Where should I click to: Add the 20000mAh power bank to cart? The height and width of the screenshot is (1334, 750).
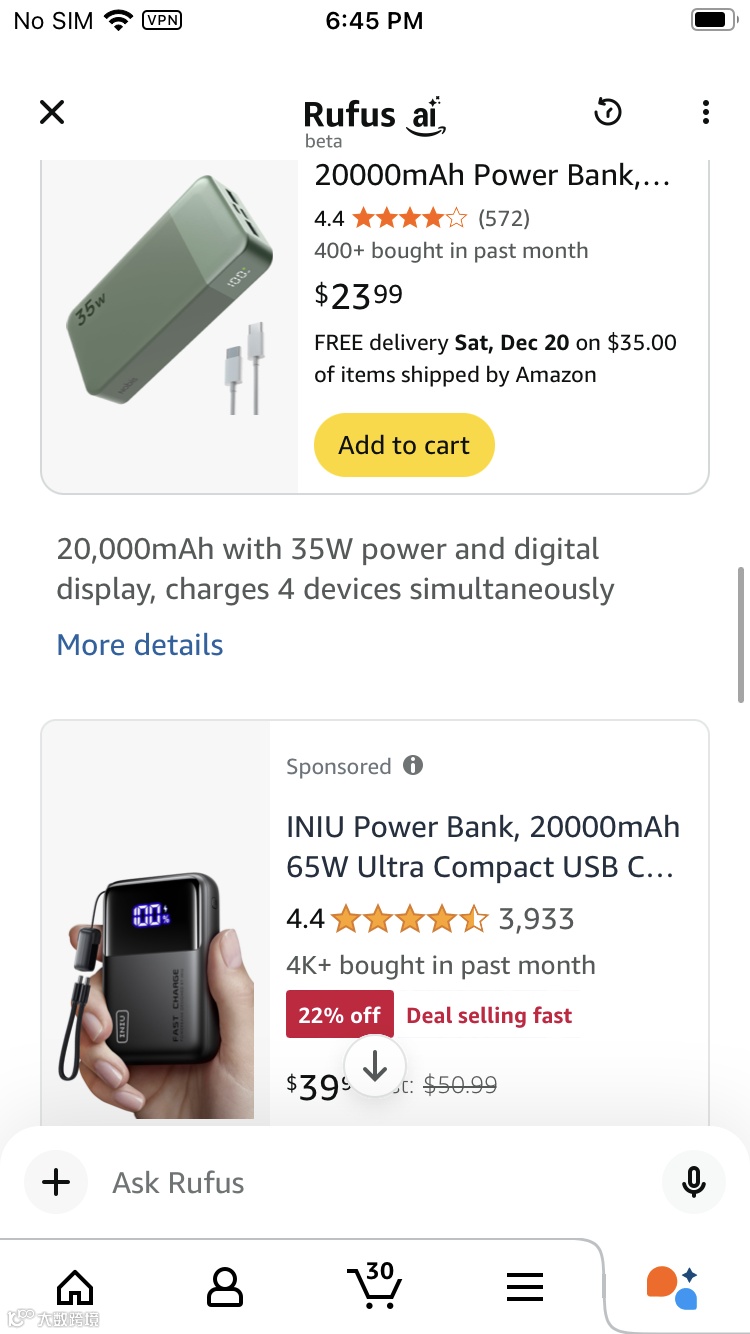[x=404, y=445]
